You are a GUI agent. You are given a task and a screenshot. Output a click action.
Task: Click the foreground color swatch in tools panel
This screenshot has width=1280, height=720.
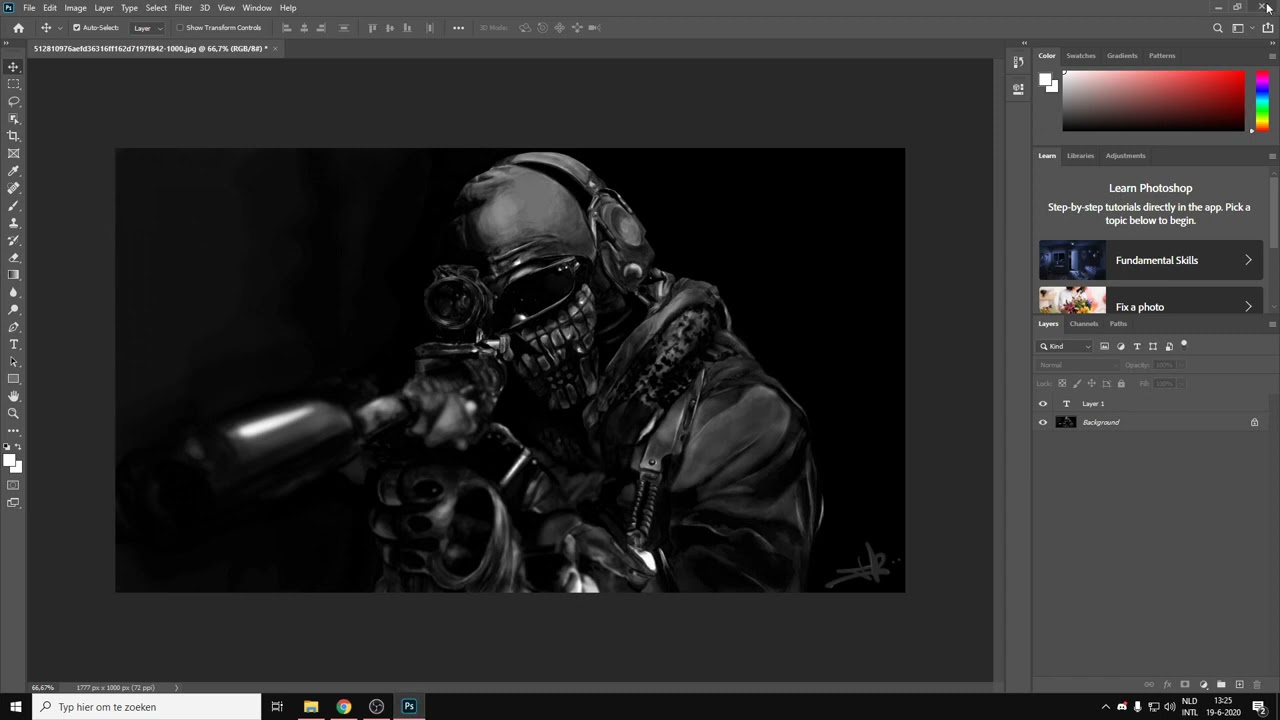(9, 460)
